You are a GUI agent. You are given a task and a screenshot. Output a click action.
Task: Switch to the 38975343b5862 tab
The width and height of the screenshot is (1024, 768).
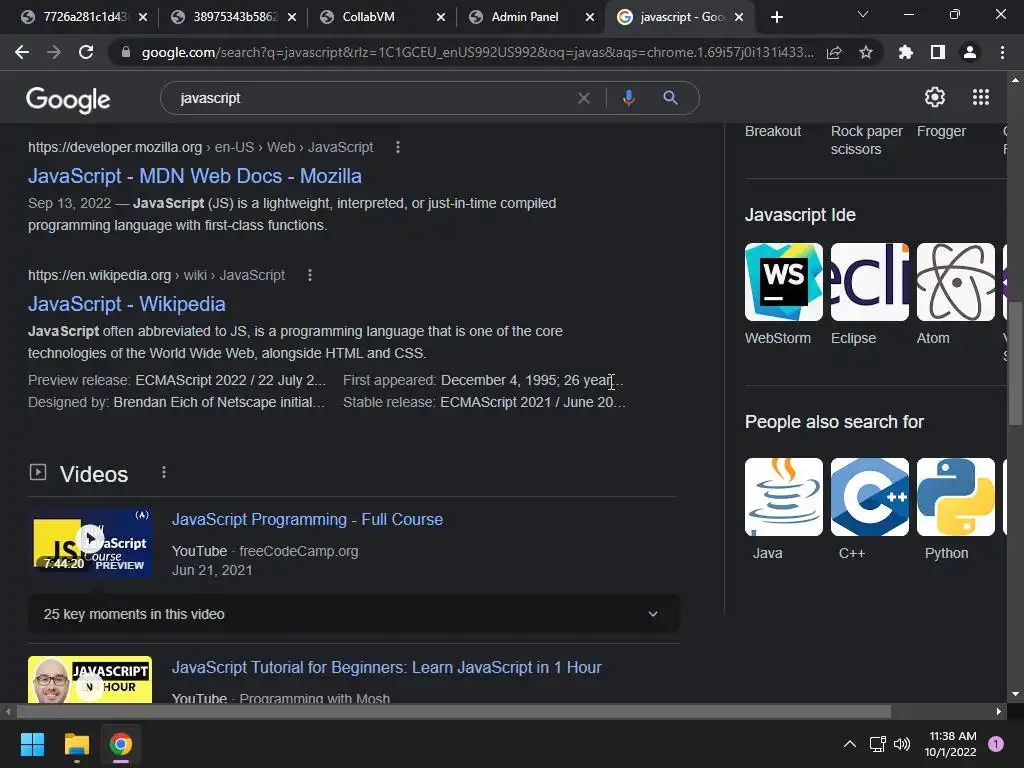point(234,18)
